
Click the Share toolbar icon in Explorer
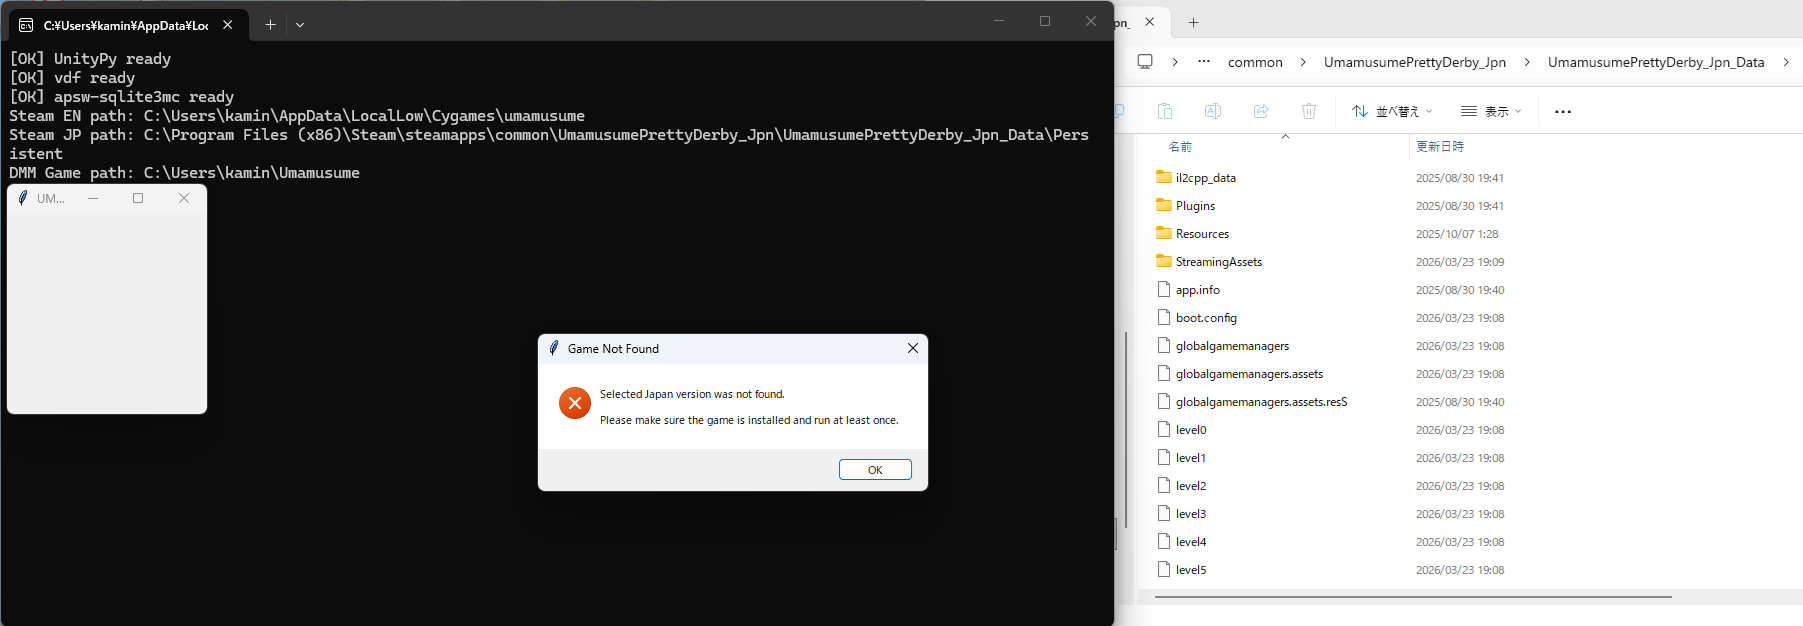(x=1261, y=111)
